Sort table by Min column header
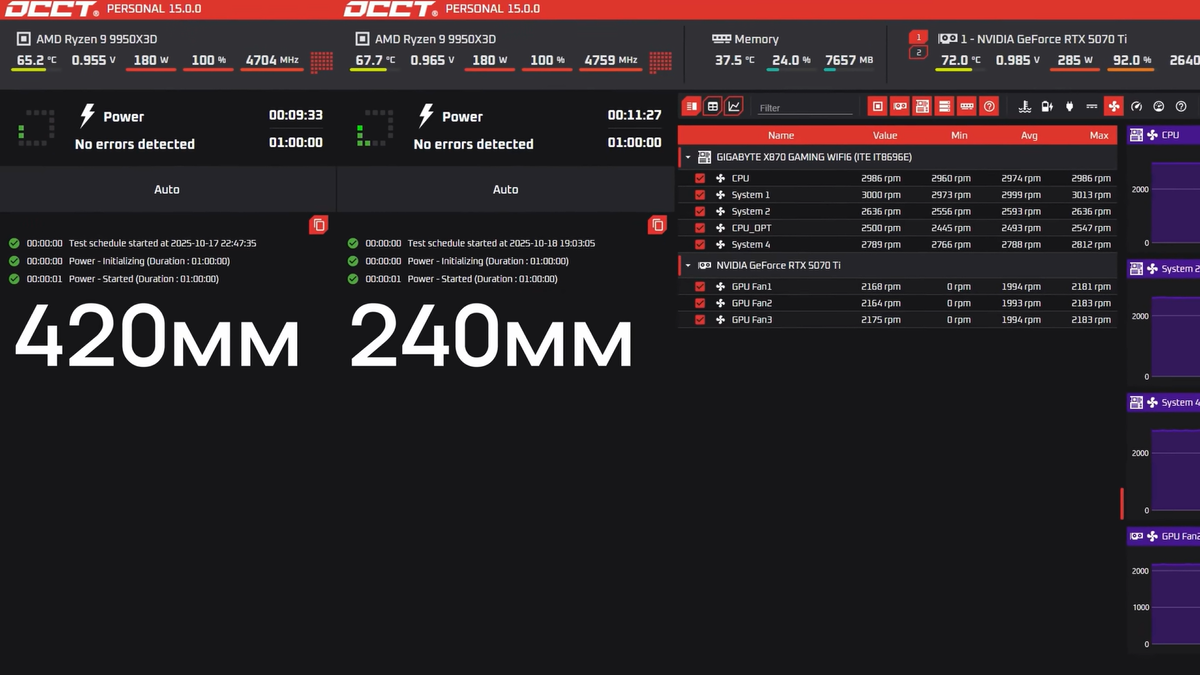Screen dimensions: 1200x675 [x=959, y=135]
